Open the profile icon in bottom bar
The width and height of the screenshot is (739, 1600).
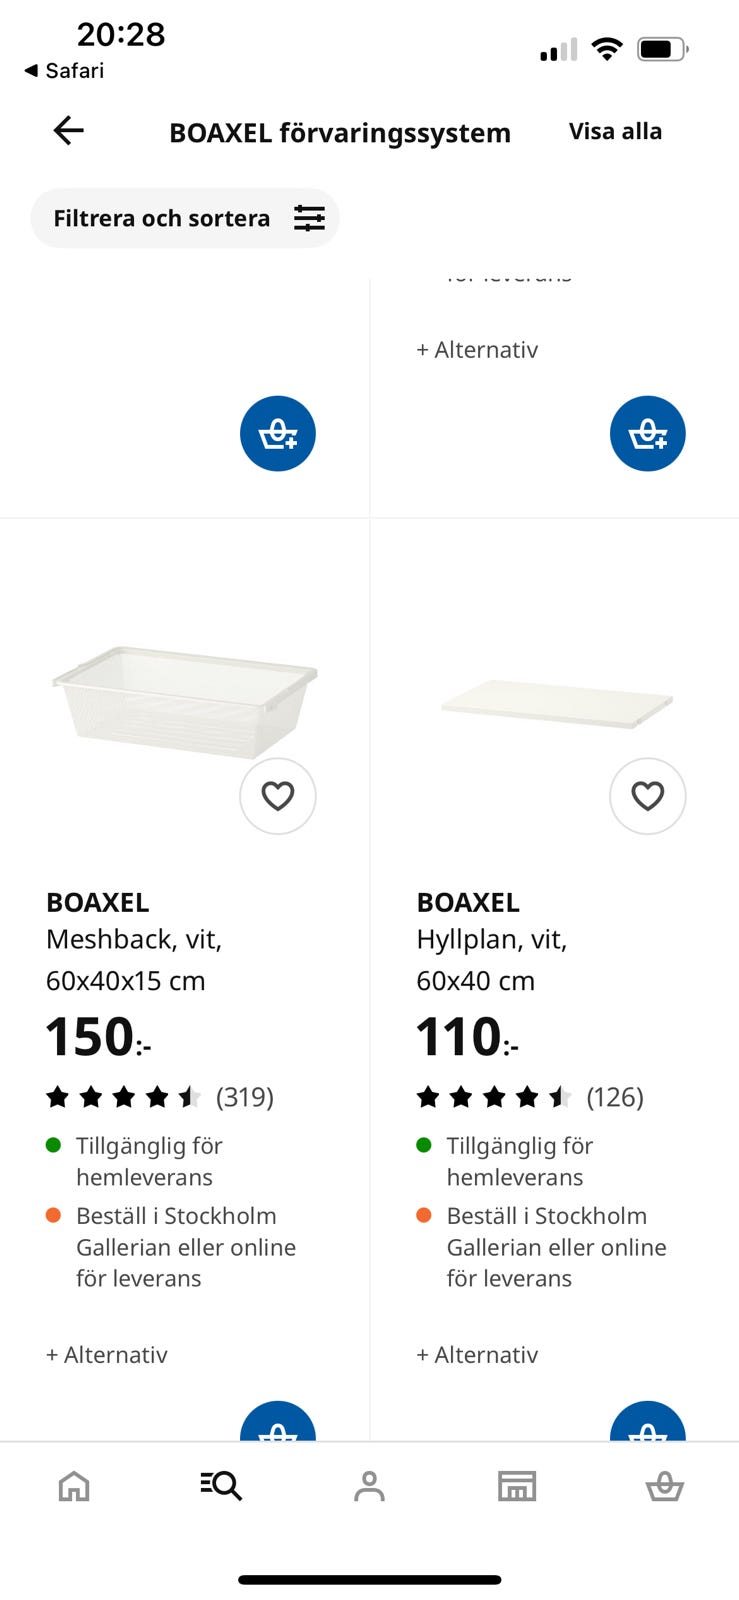[369, 1486]
